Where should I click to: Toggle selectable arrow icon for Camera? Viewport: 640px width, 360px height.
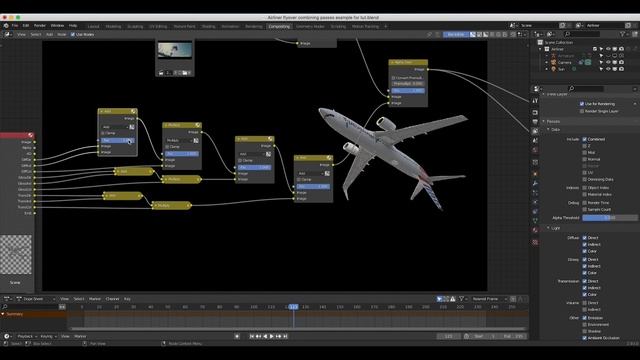click(601, 62)
